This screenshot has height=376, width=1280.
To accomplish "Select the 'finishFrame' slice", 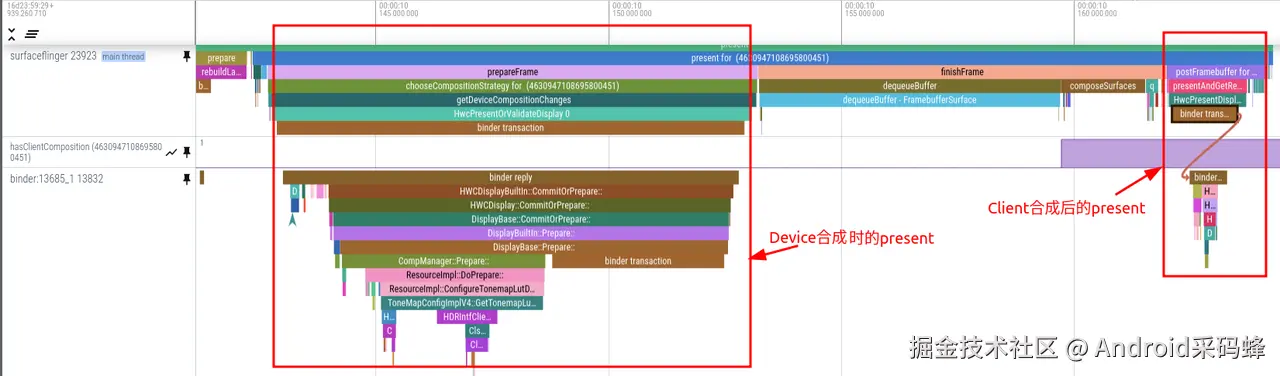I will [962, 72].
